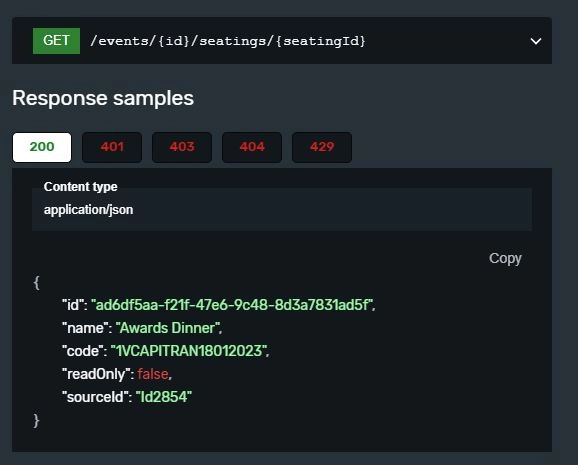Show the 404 response sample
The image size is (578, 465).
click(x=252, y=147)
